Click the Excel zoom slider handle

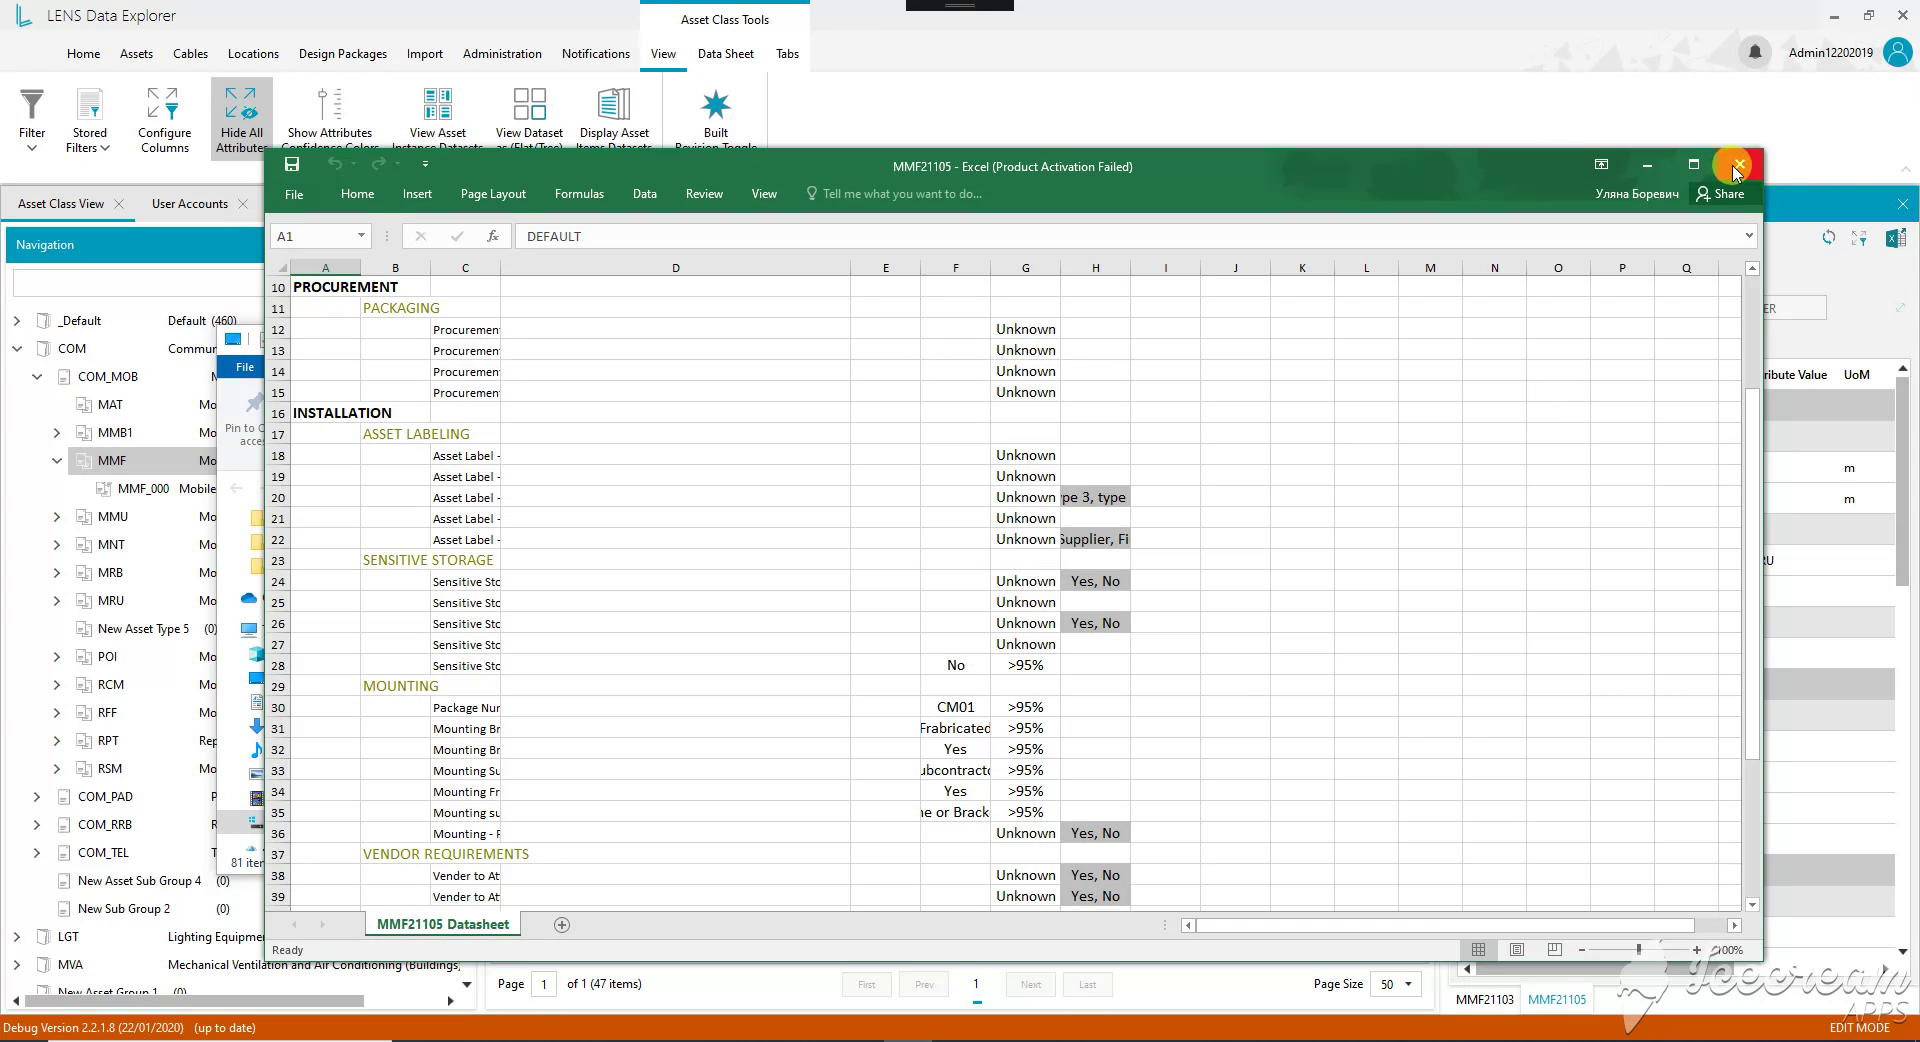tap(1638, 950)
